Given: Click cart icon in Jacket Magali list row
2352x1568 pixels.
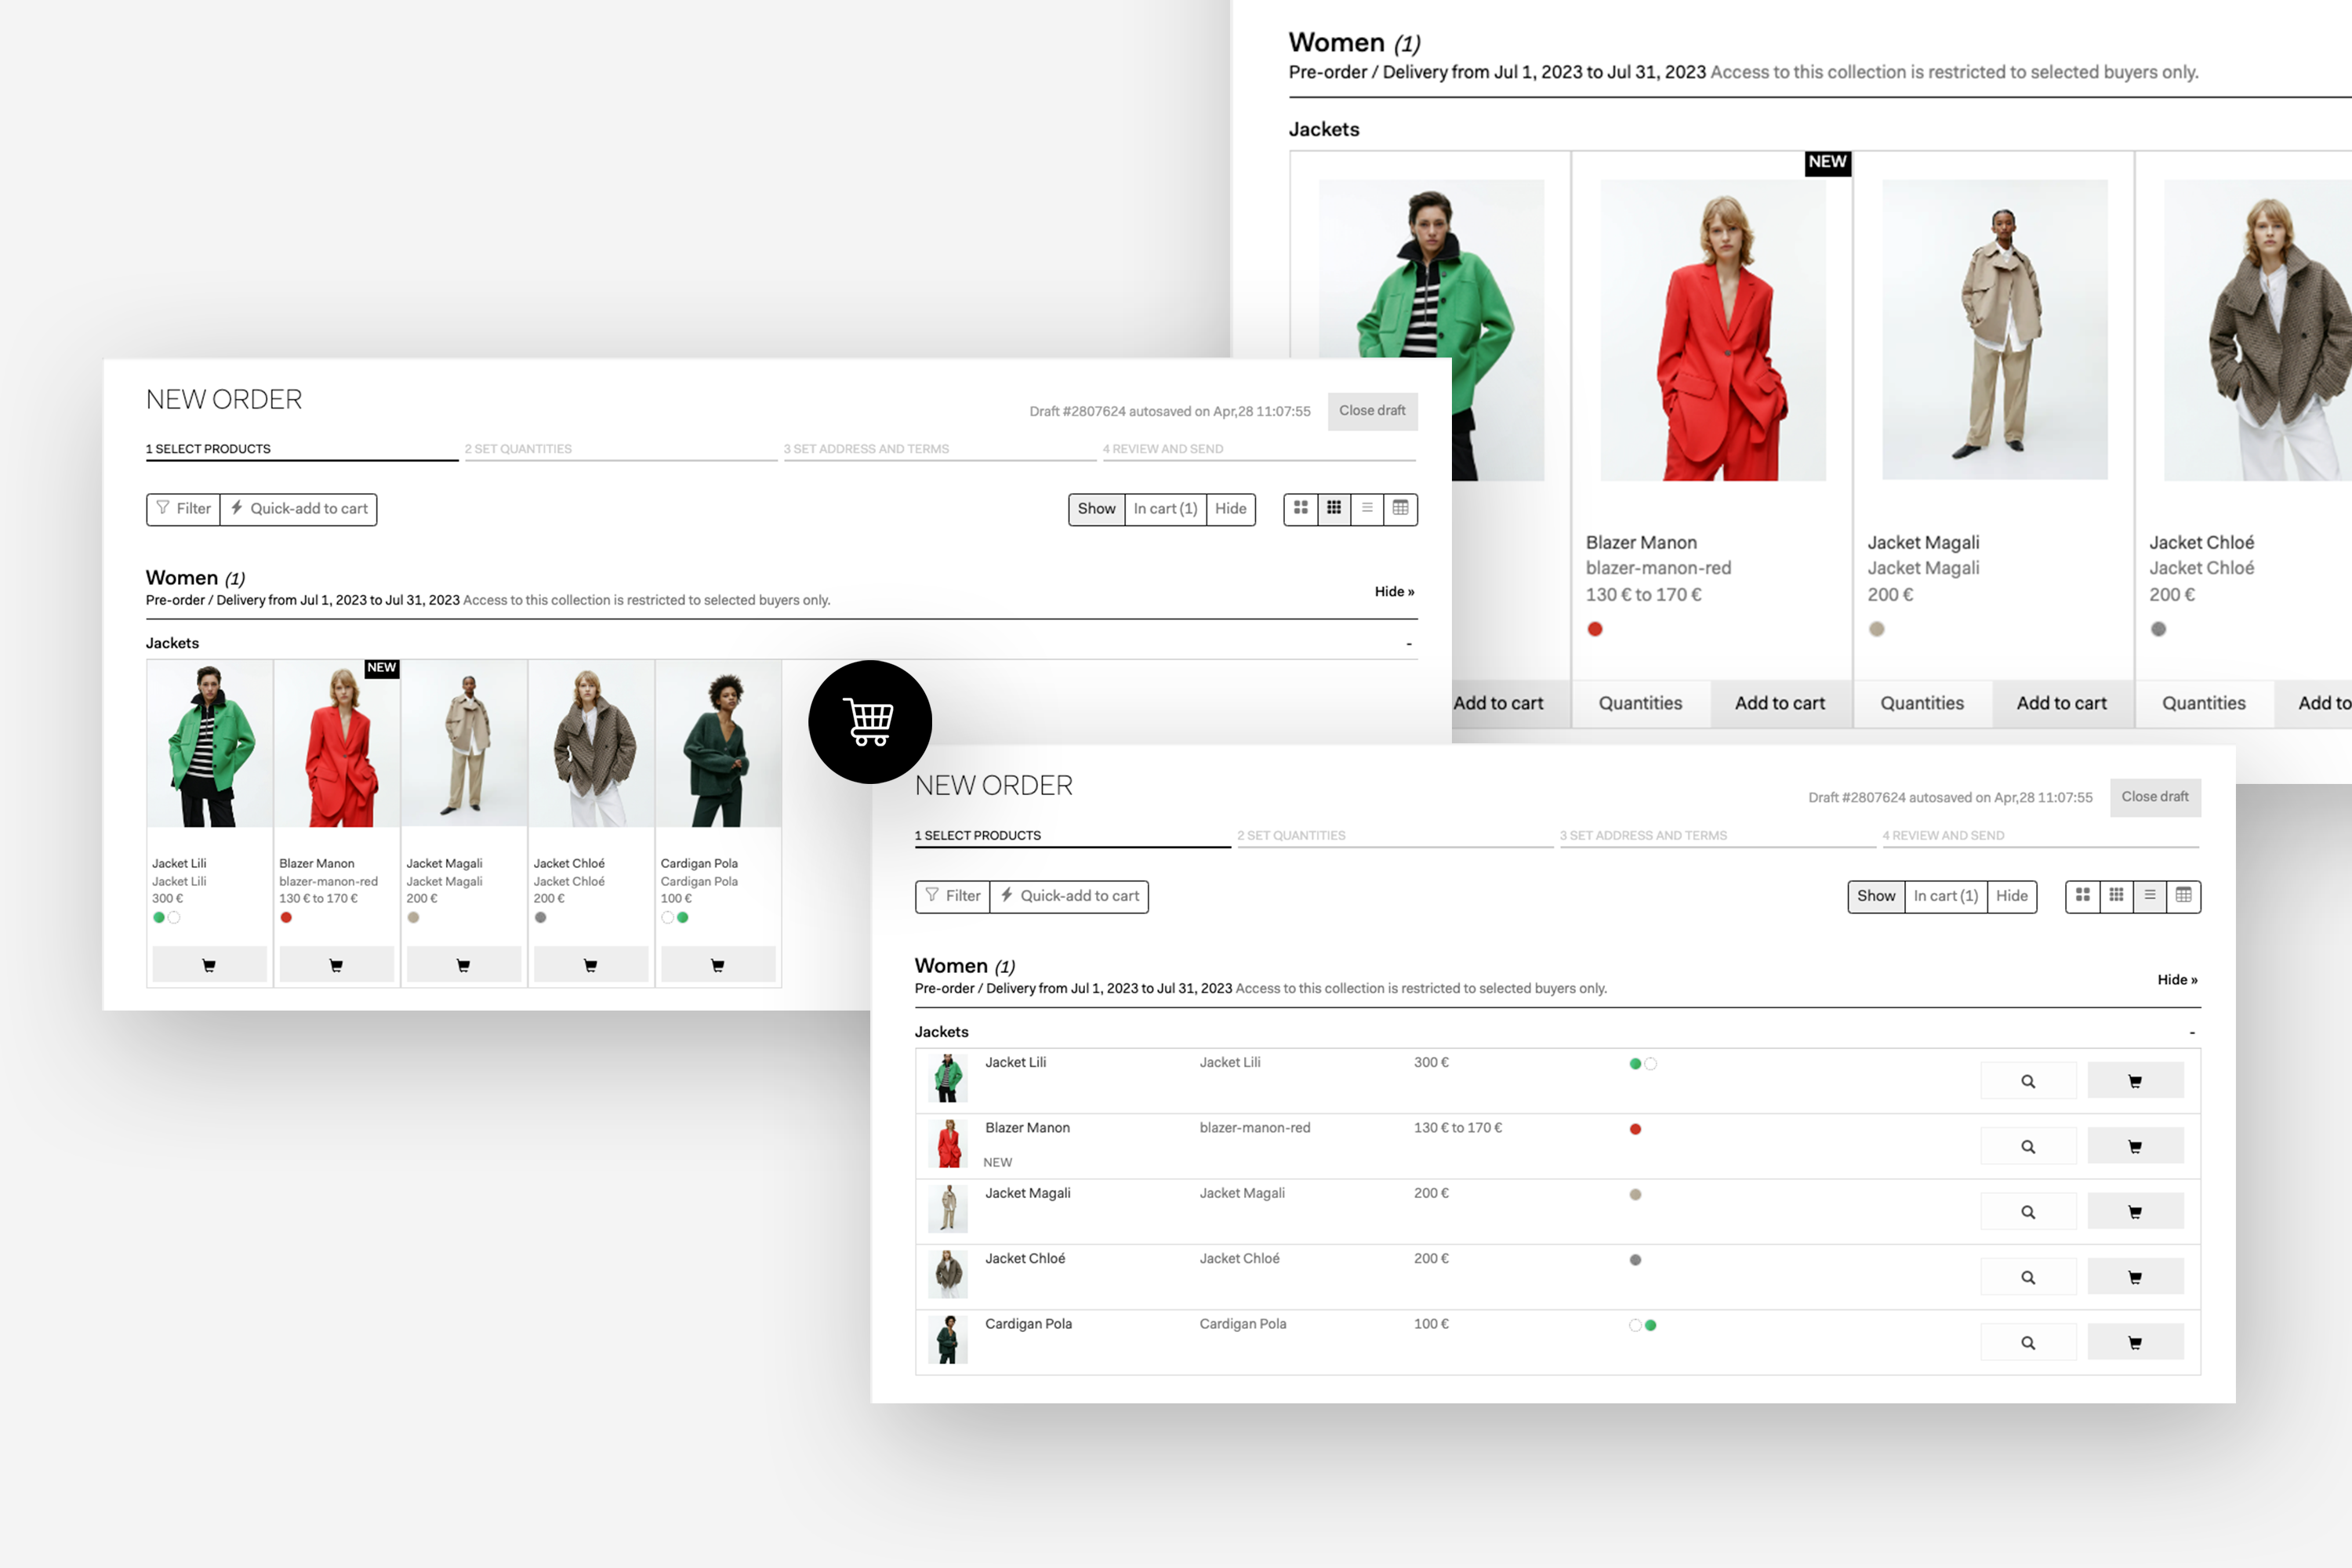Looking at the screenshot, I should pyautogui.click(x=2135, y=1212).
